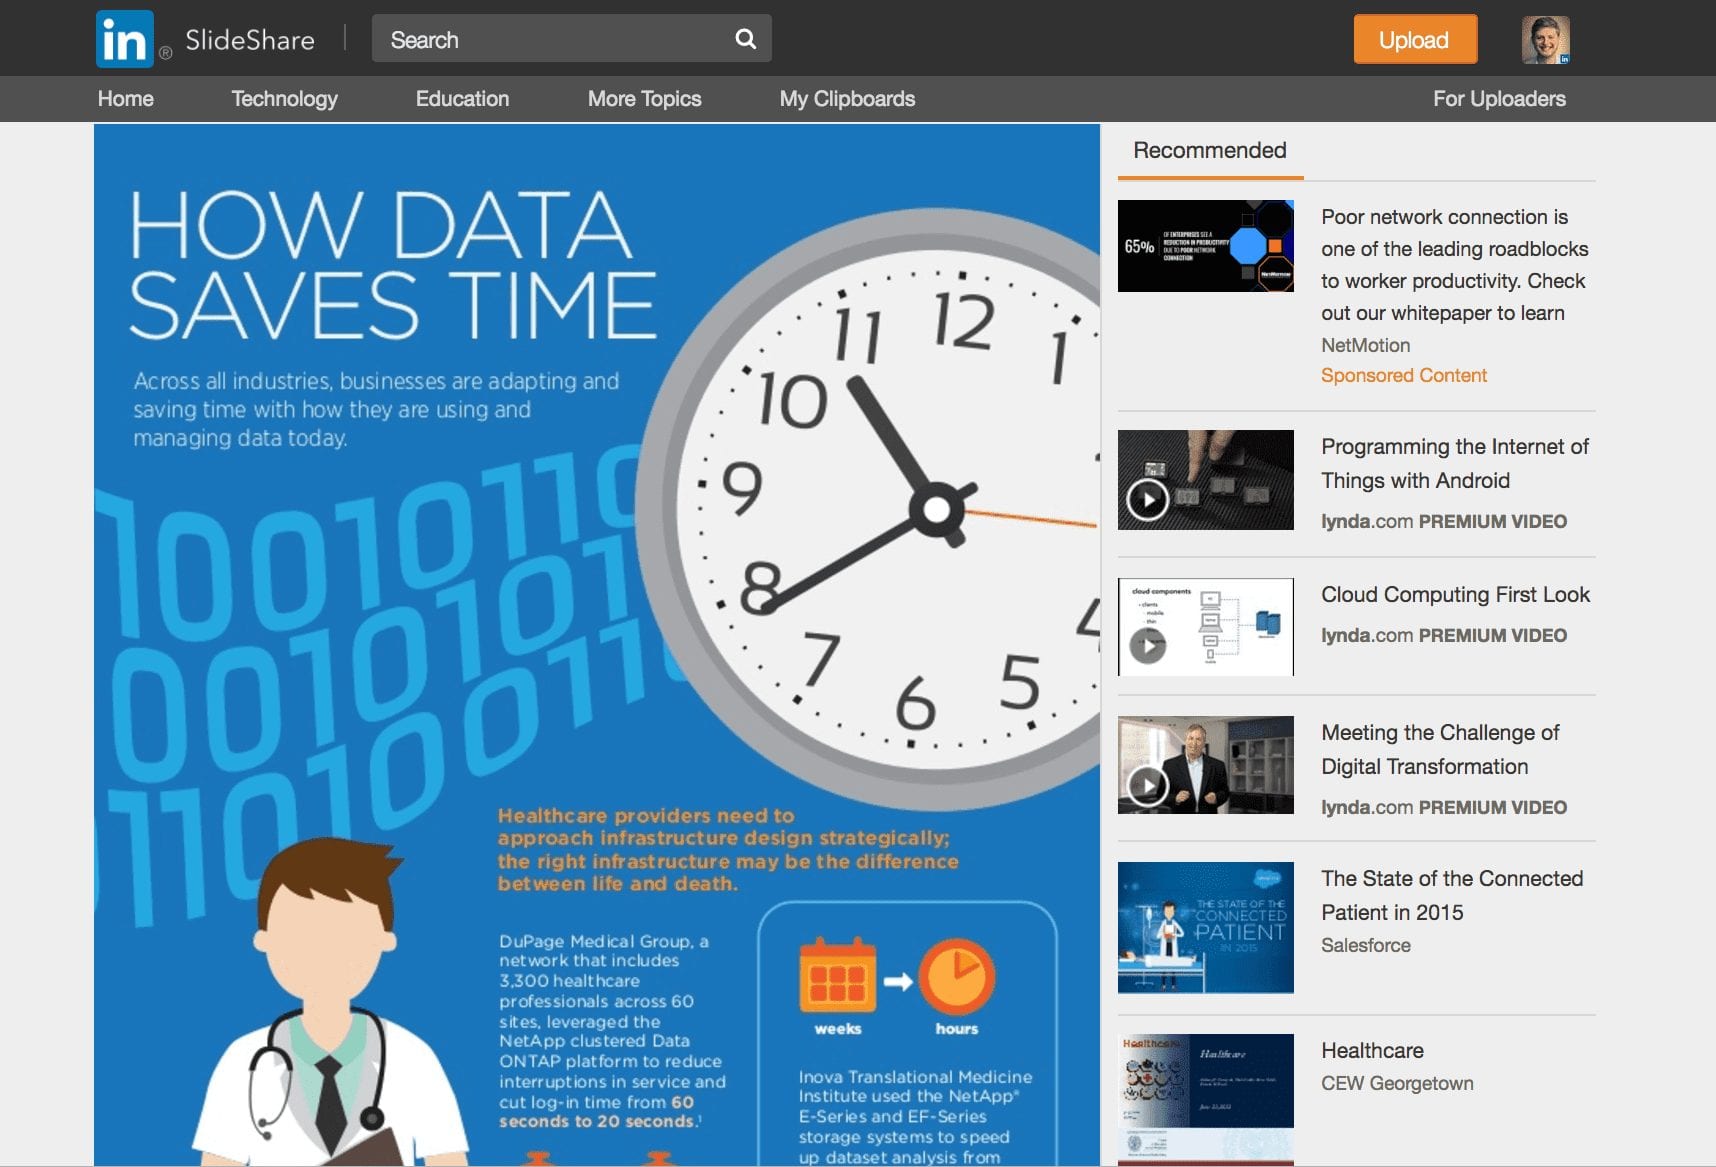Open the NetMotion sponsored thumbnail
1716x1167 pixels.
coord(1205,246)
